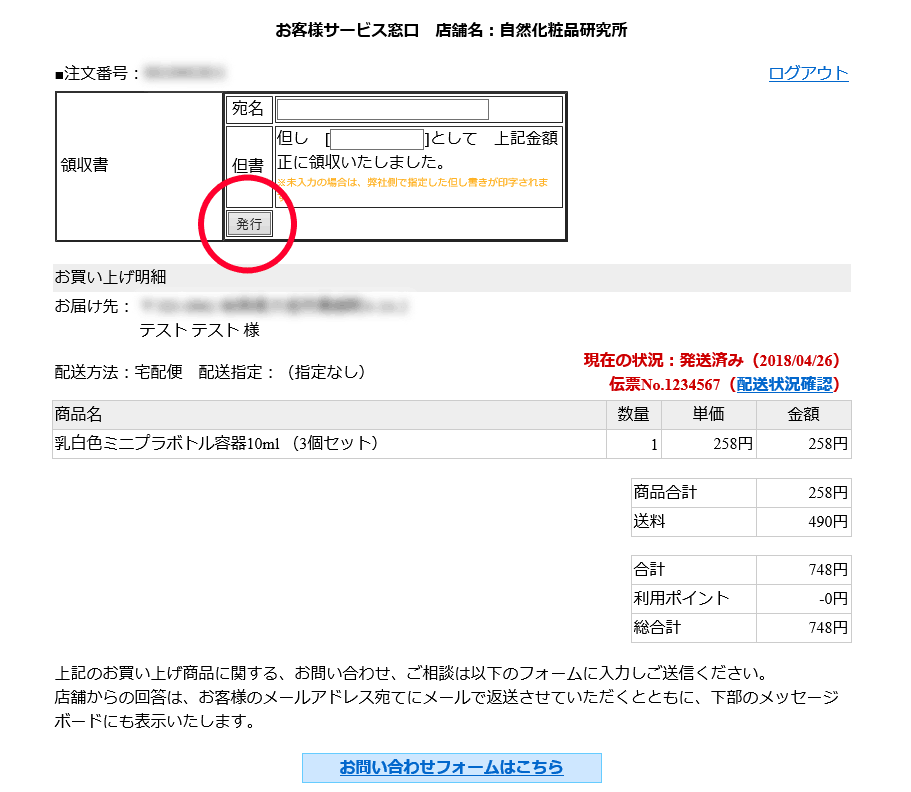Click the 但書 label cell
Image resolution: width=911 pixels, height=792 pixels.
pos(249,166)
